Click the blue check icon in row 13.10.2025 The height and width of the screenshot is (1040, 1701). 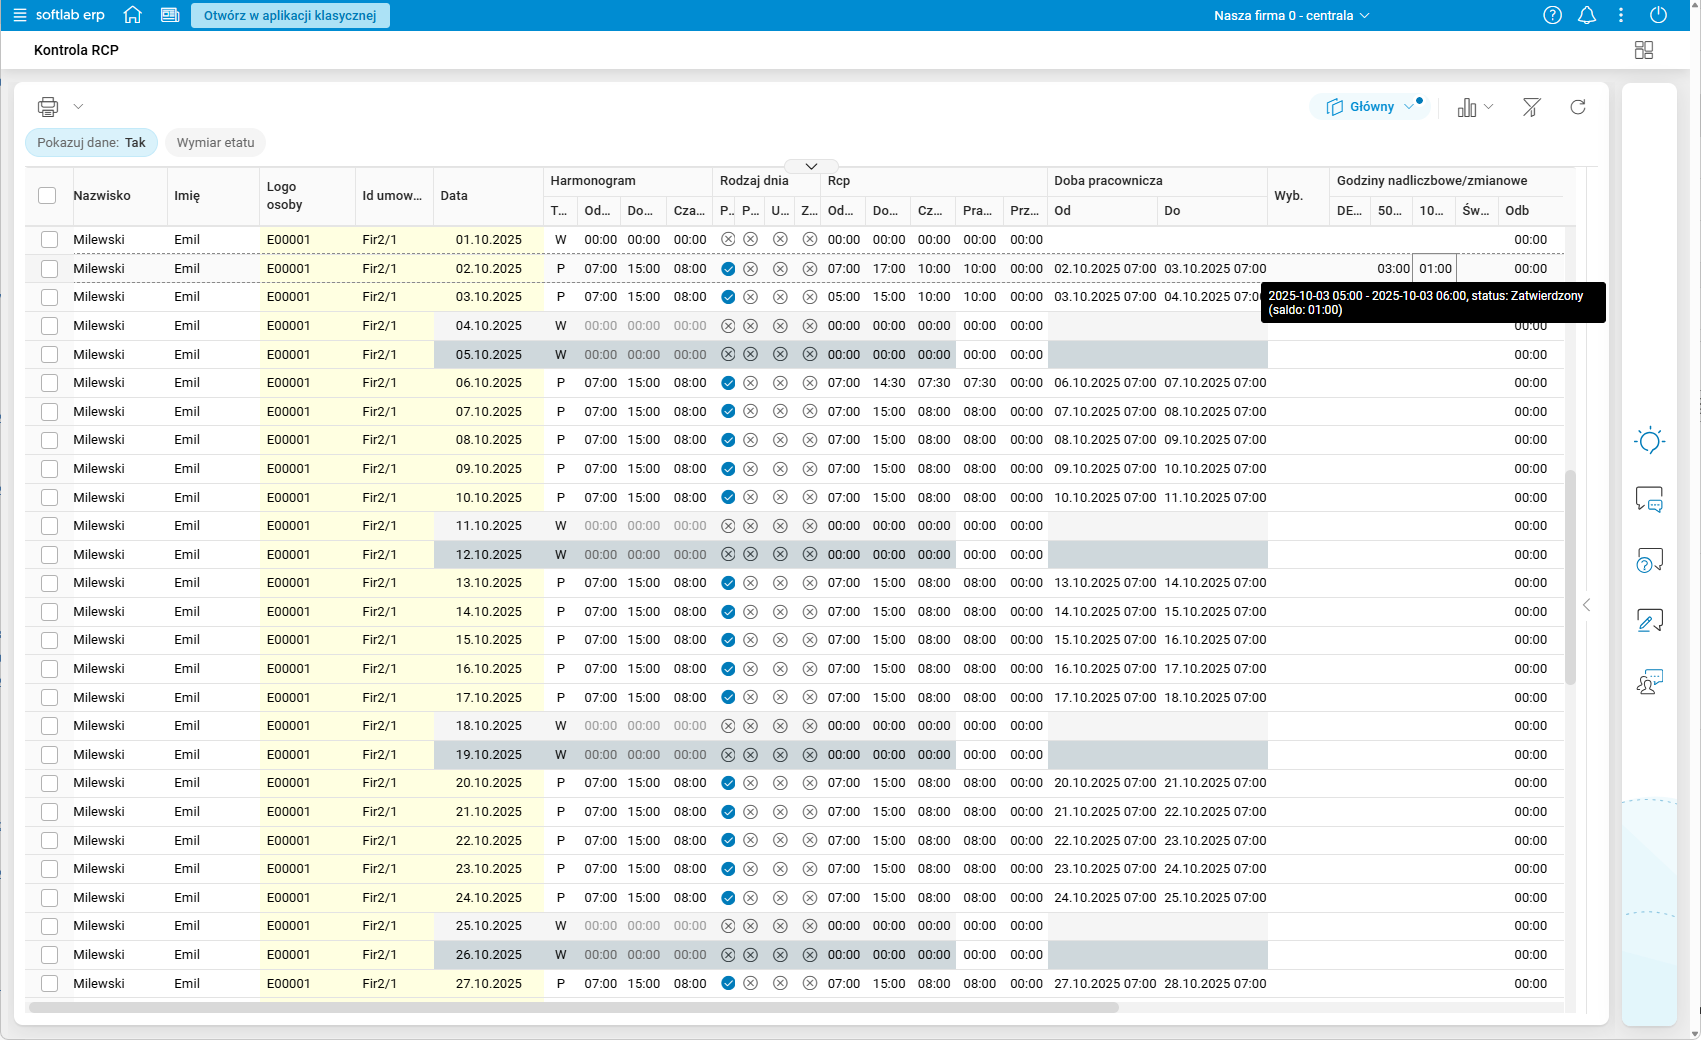click(728, 583)
